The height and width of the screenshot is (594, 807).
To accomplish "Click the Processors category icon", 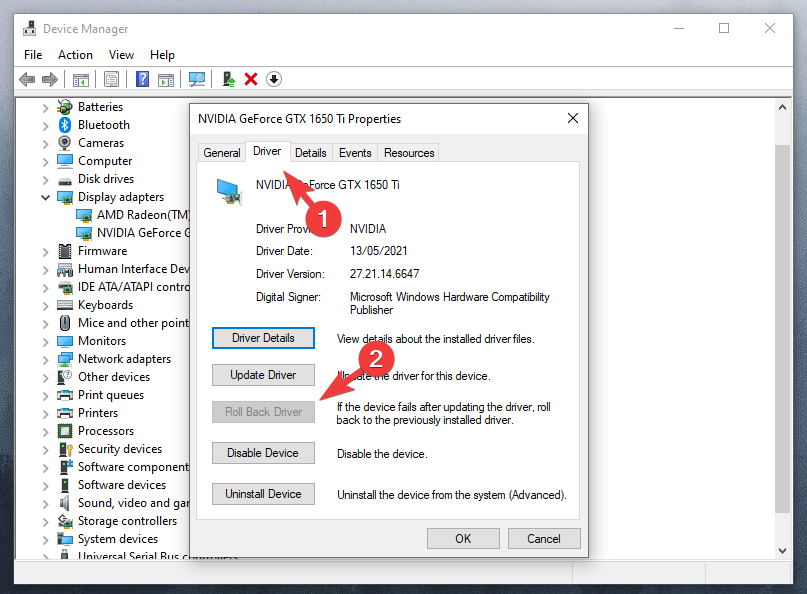I will [x=65, y=431].
